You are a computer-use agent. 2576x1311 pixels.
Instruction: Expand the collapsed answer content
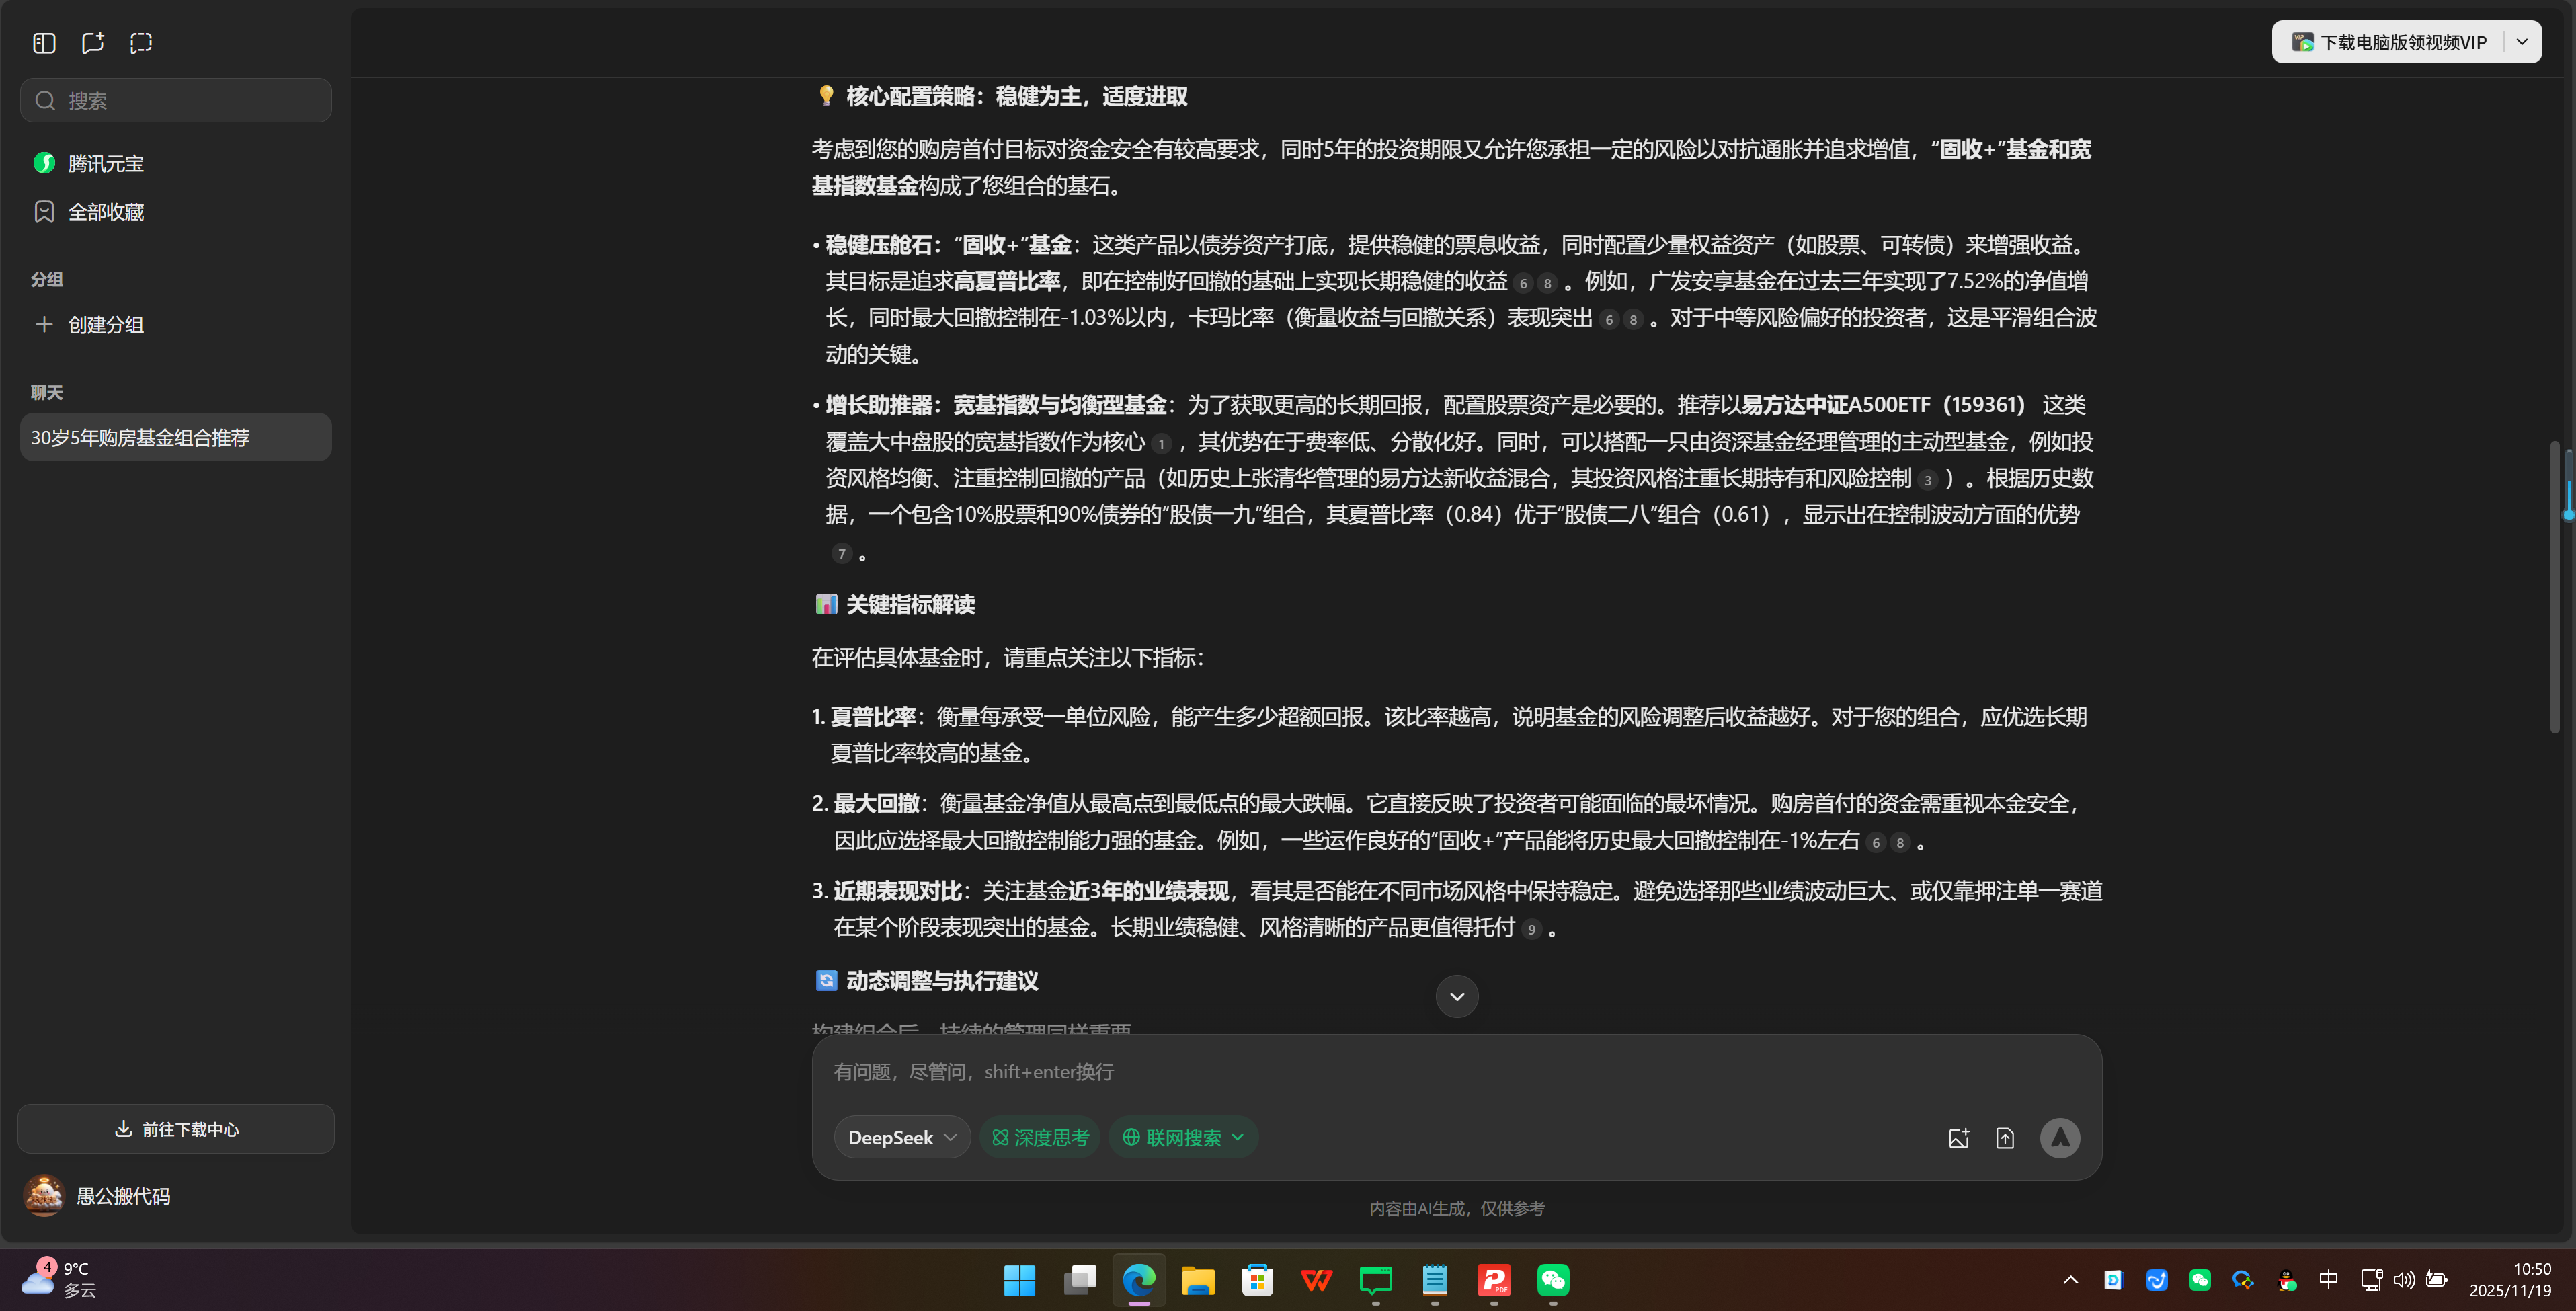(x=1456, y=996)
